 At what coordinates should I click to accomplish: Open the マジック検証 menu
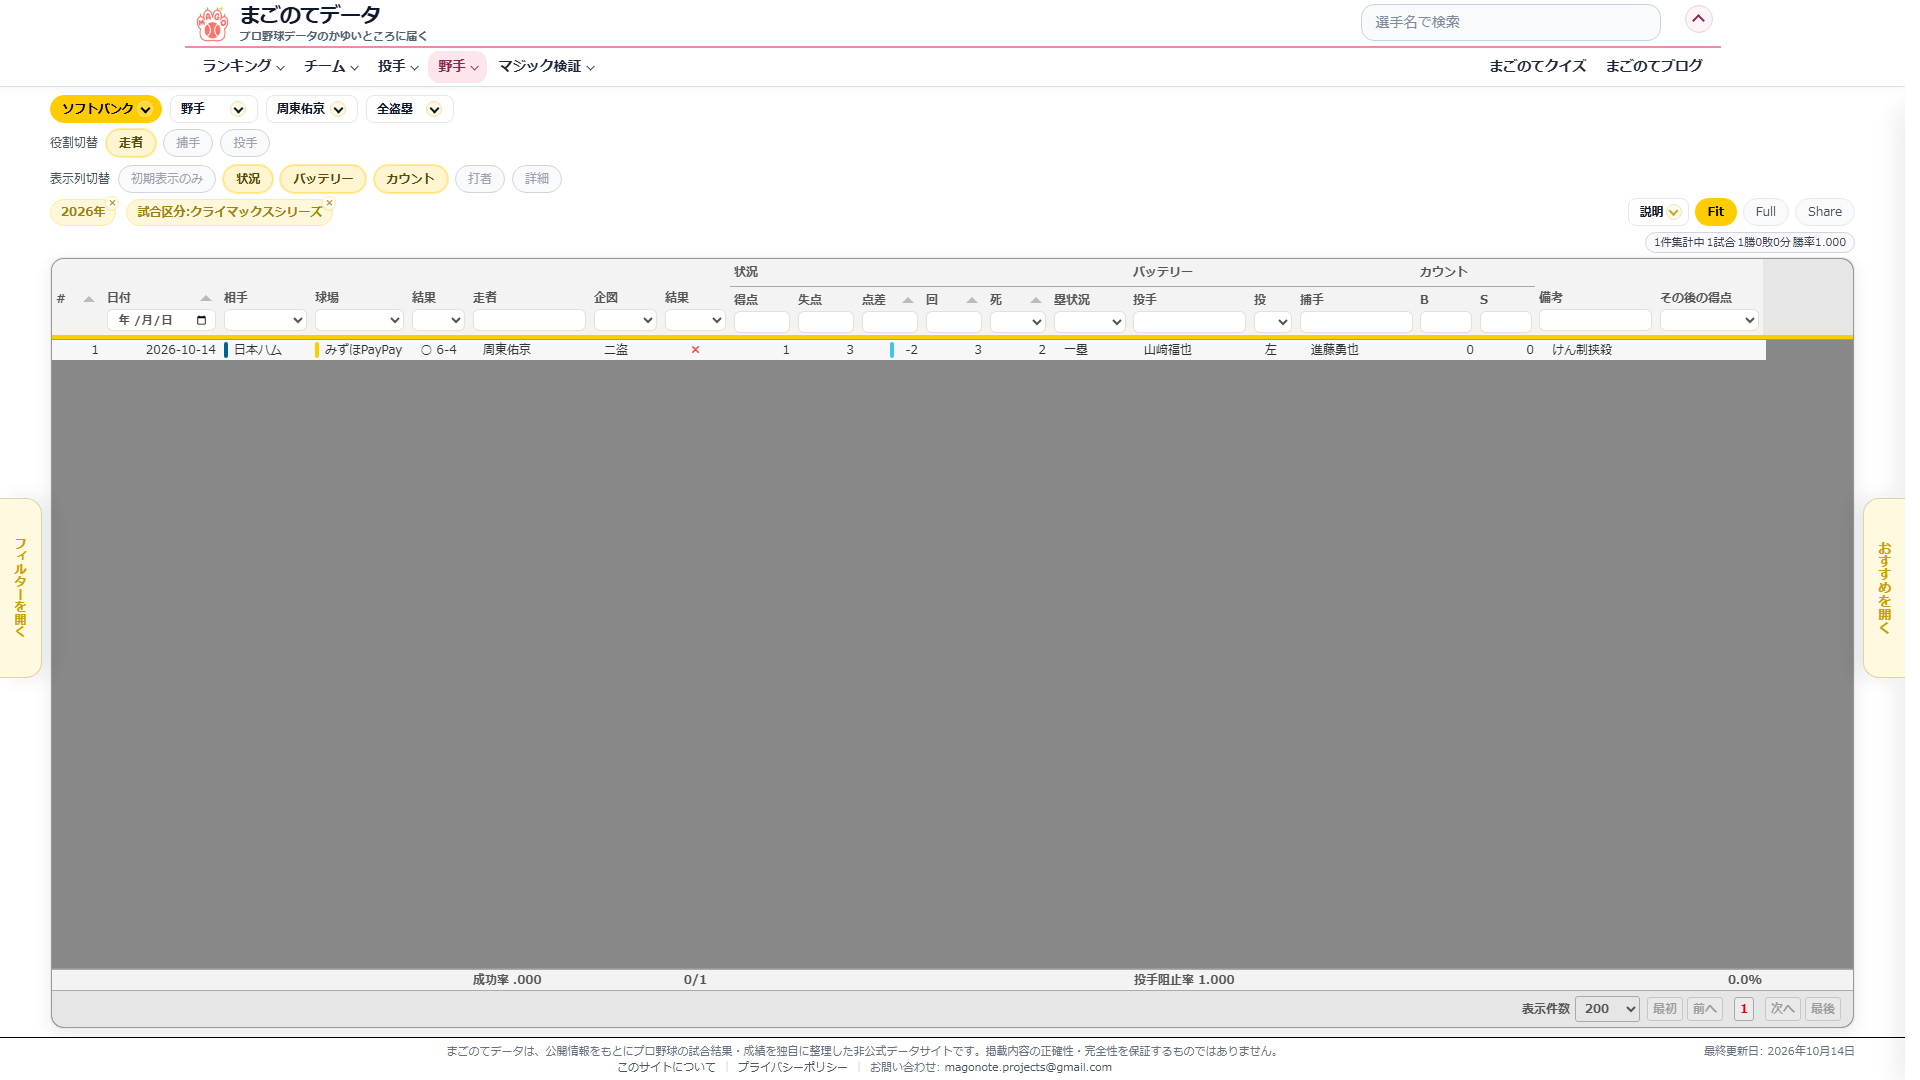click(547, 66)
